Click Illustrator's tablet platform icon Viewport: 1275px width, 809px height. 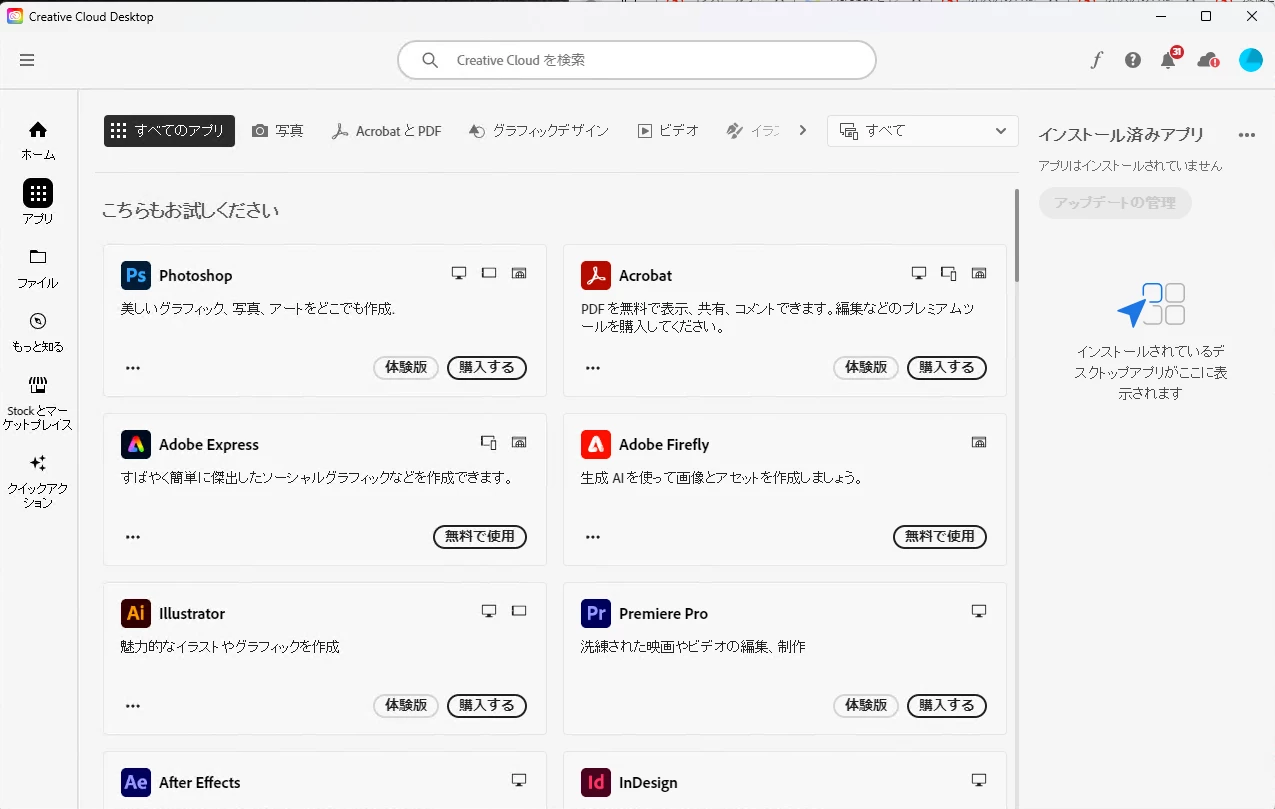point(519,611)
